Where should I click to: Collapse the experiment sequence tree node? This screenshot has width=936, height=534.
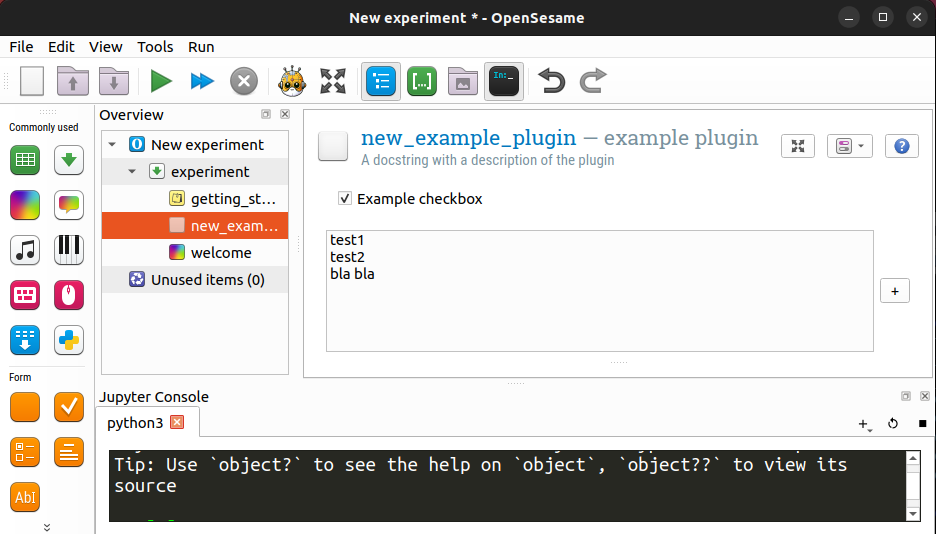click(x=132, y=172)
